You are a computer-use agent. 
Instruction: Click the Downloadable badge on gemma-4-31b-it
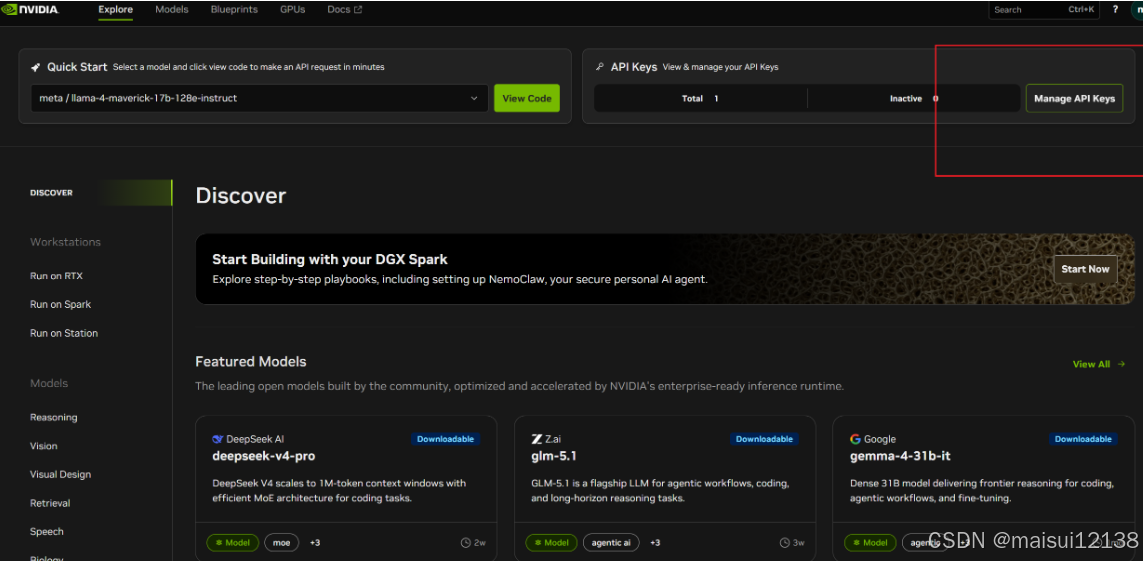coord(1083,439)
